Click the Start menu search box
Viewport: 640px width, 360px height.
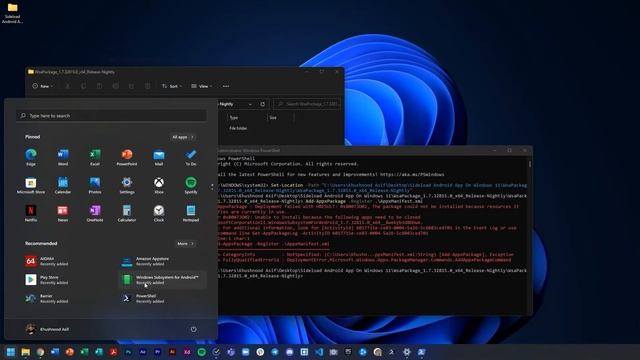[x=111, y=116]
